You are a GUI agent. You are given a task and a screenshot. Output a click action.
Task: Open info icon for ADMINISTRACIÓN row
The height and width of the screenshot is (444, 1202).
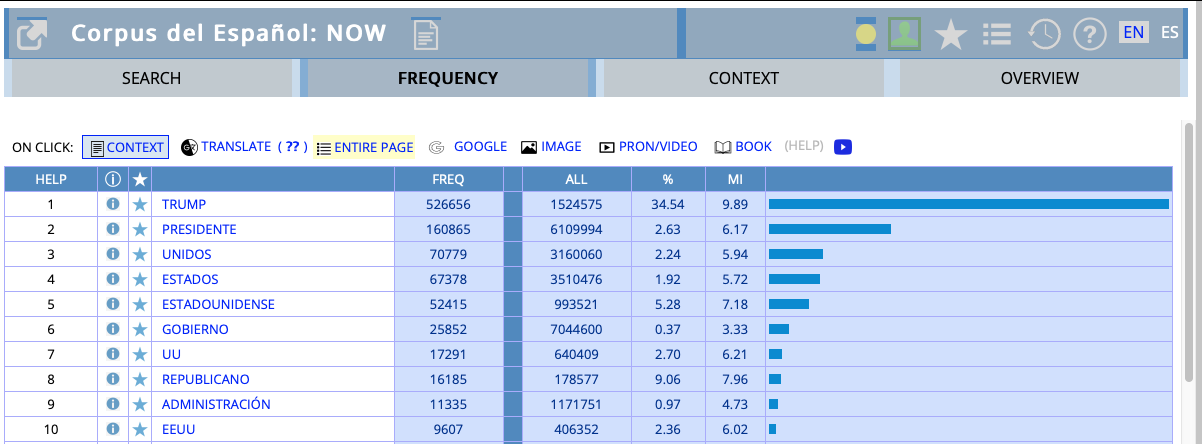[x=113, y=404]
